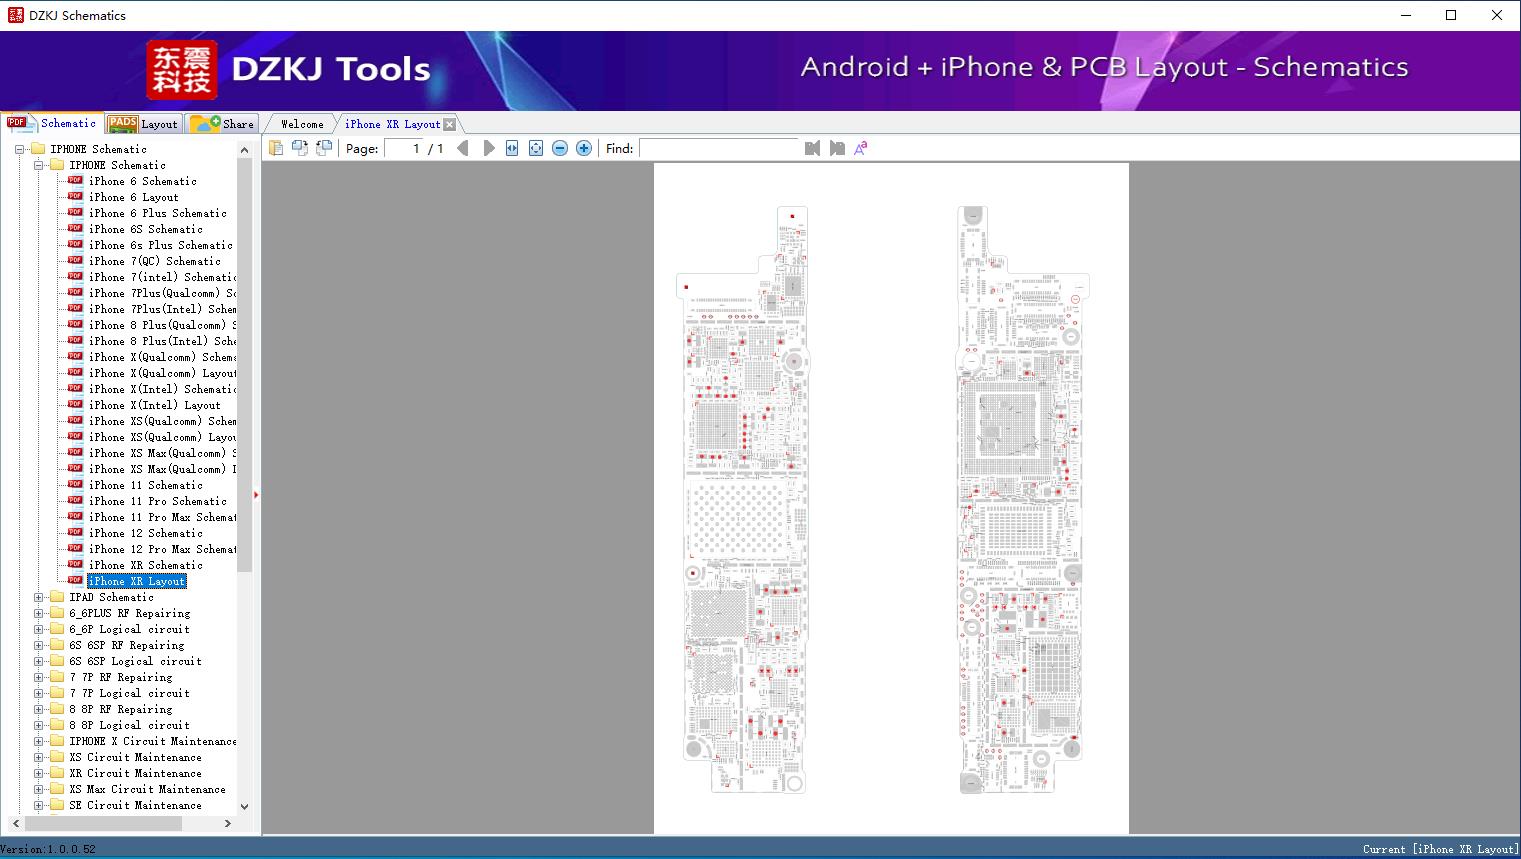The image size is (1521, 859).
Task: Click the tree horizontal scroll-right arrow
Action: coord(228,823)
